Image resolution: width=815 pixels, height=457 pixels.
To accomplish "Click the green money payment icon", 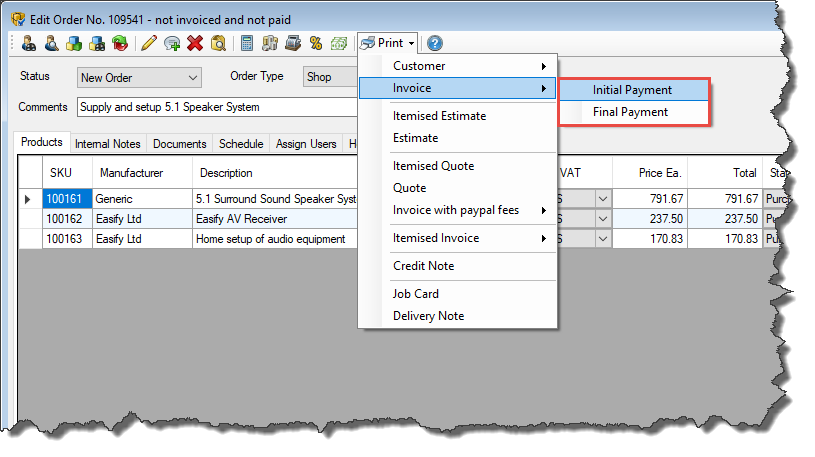I will 339,43.
